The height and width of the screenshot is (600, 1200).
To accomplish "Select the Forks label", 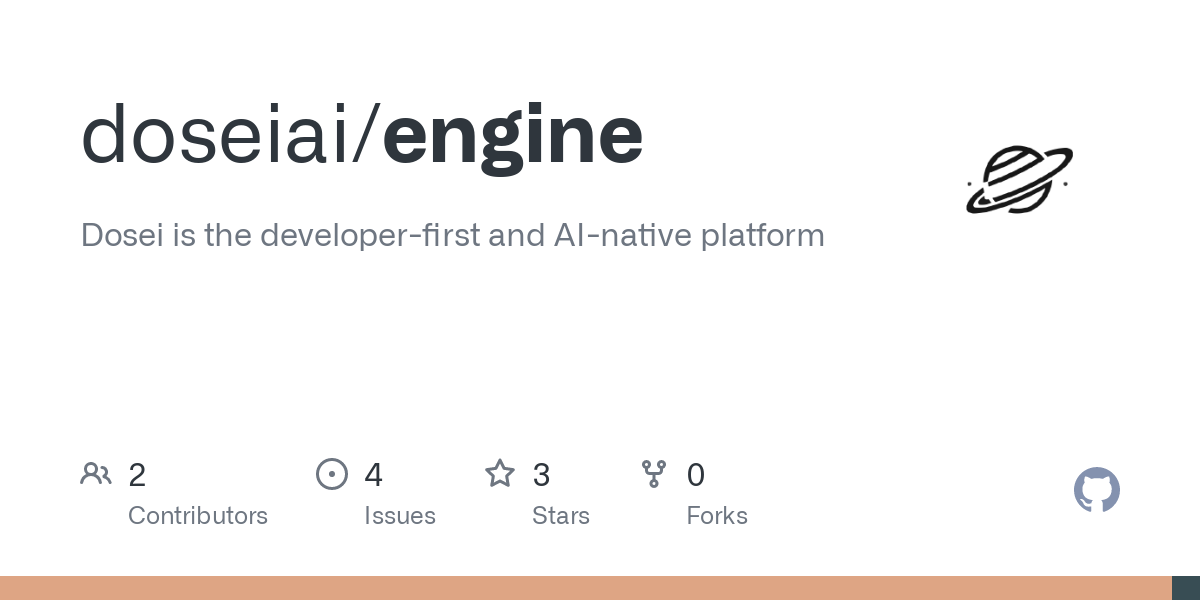I will click(717, 516).
